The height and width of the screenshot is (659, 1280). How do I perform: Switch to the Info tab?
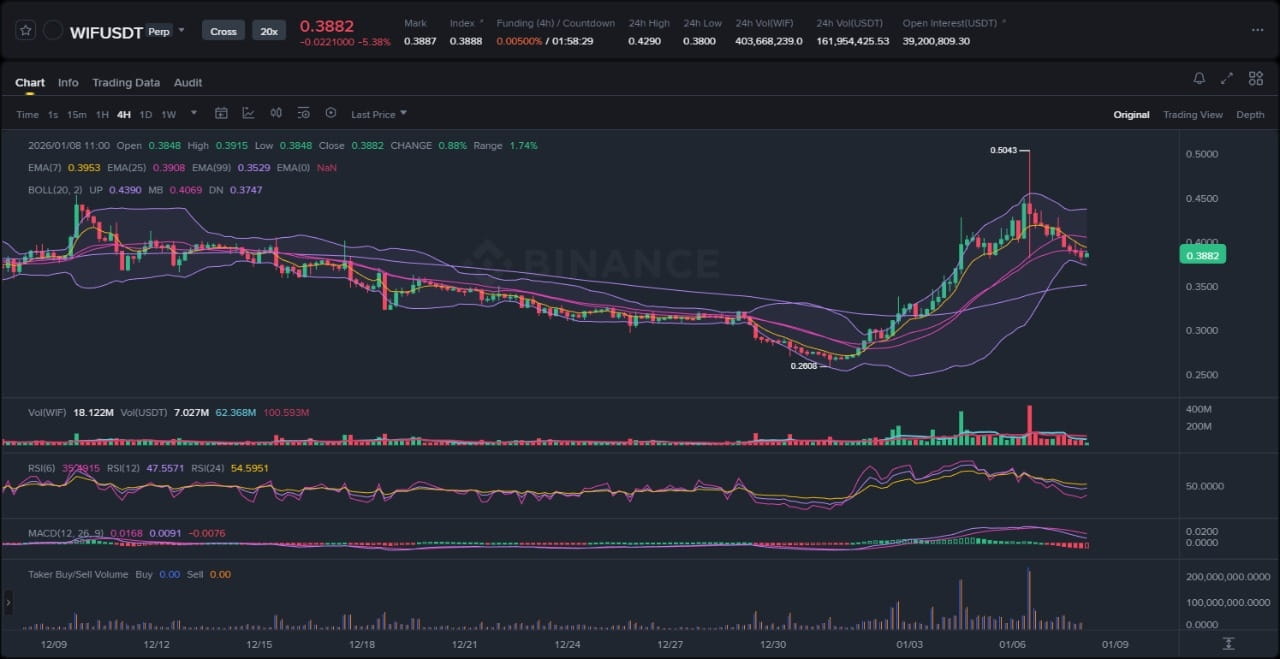coord(68,82)
